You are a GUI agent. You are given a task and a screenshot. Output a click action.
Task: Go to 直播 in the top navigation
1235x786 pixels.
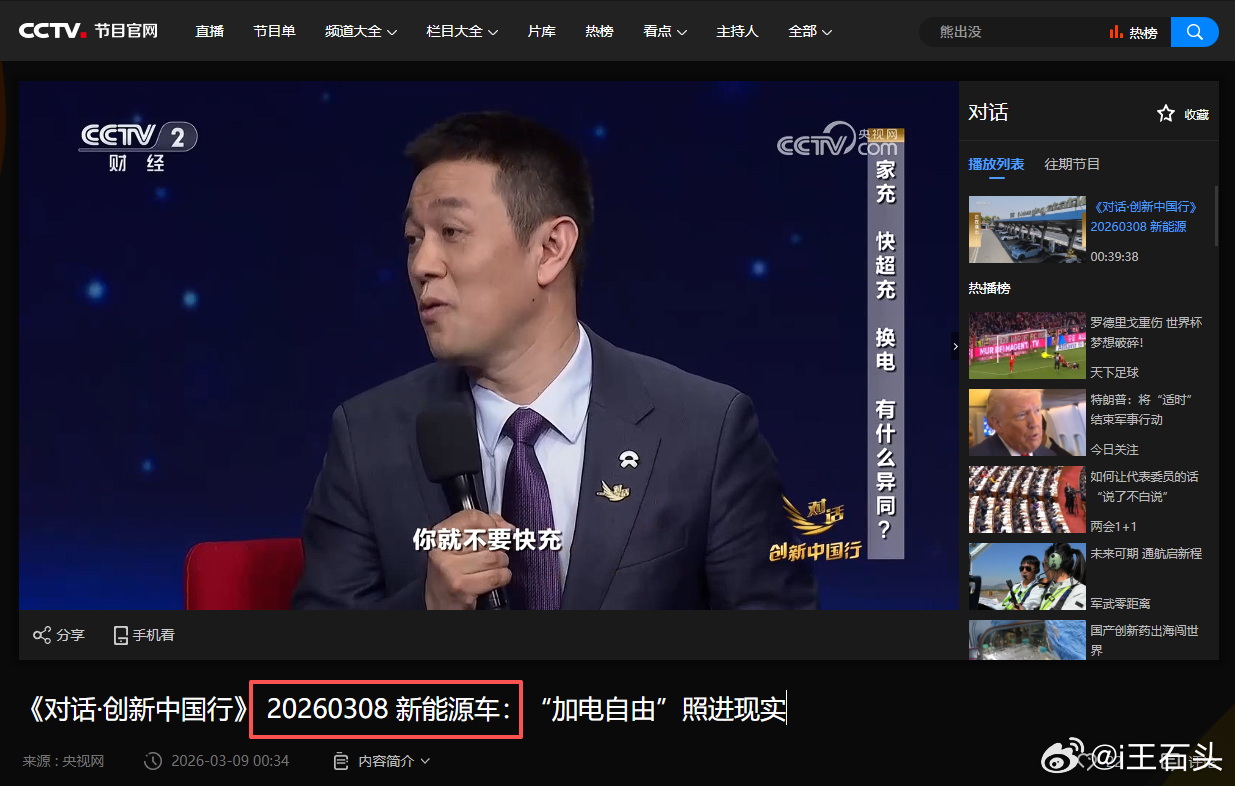point(210,31)
